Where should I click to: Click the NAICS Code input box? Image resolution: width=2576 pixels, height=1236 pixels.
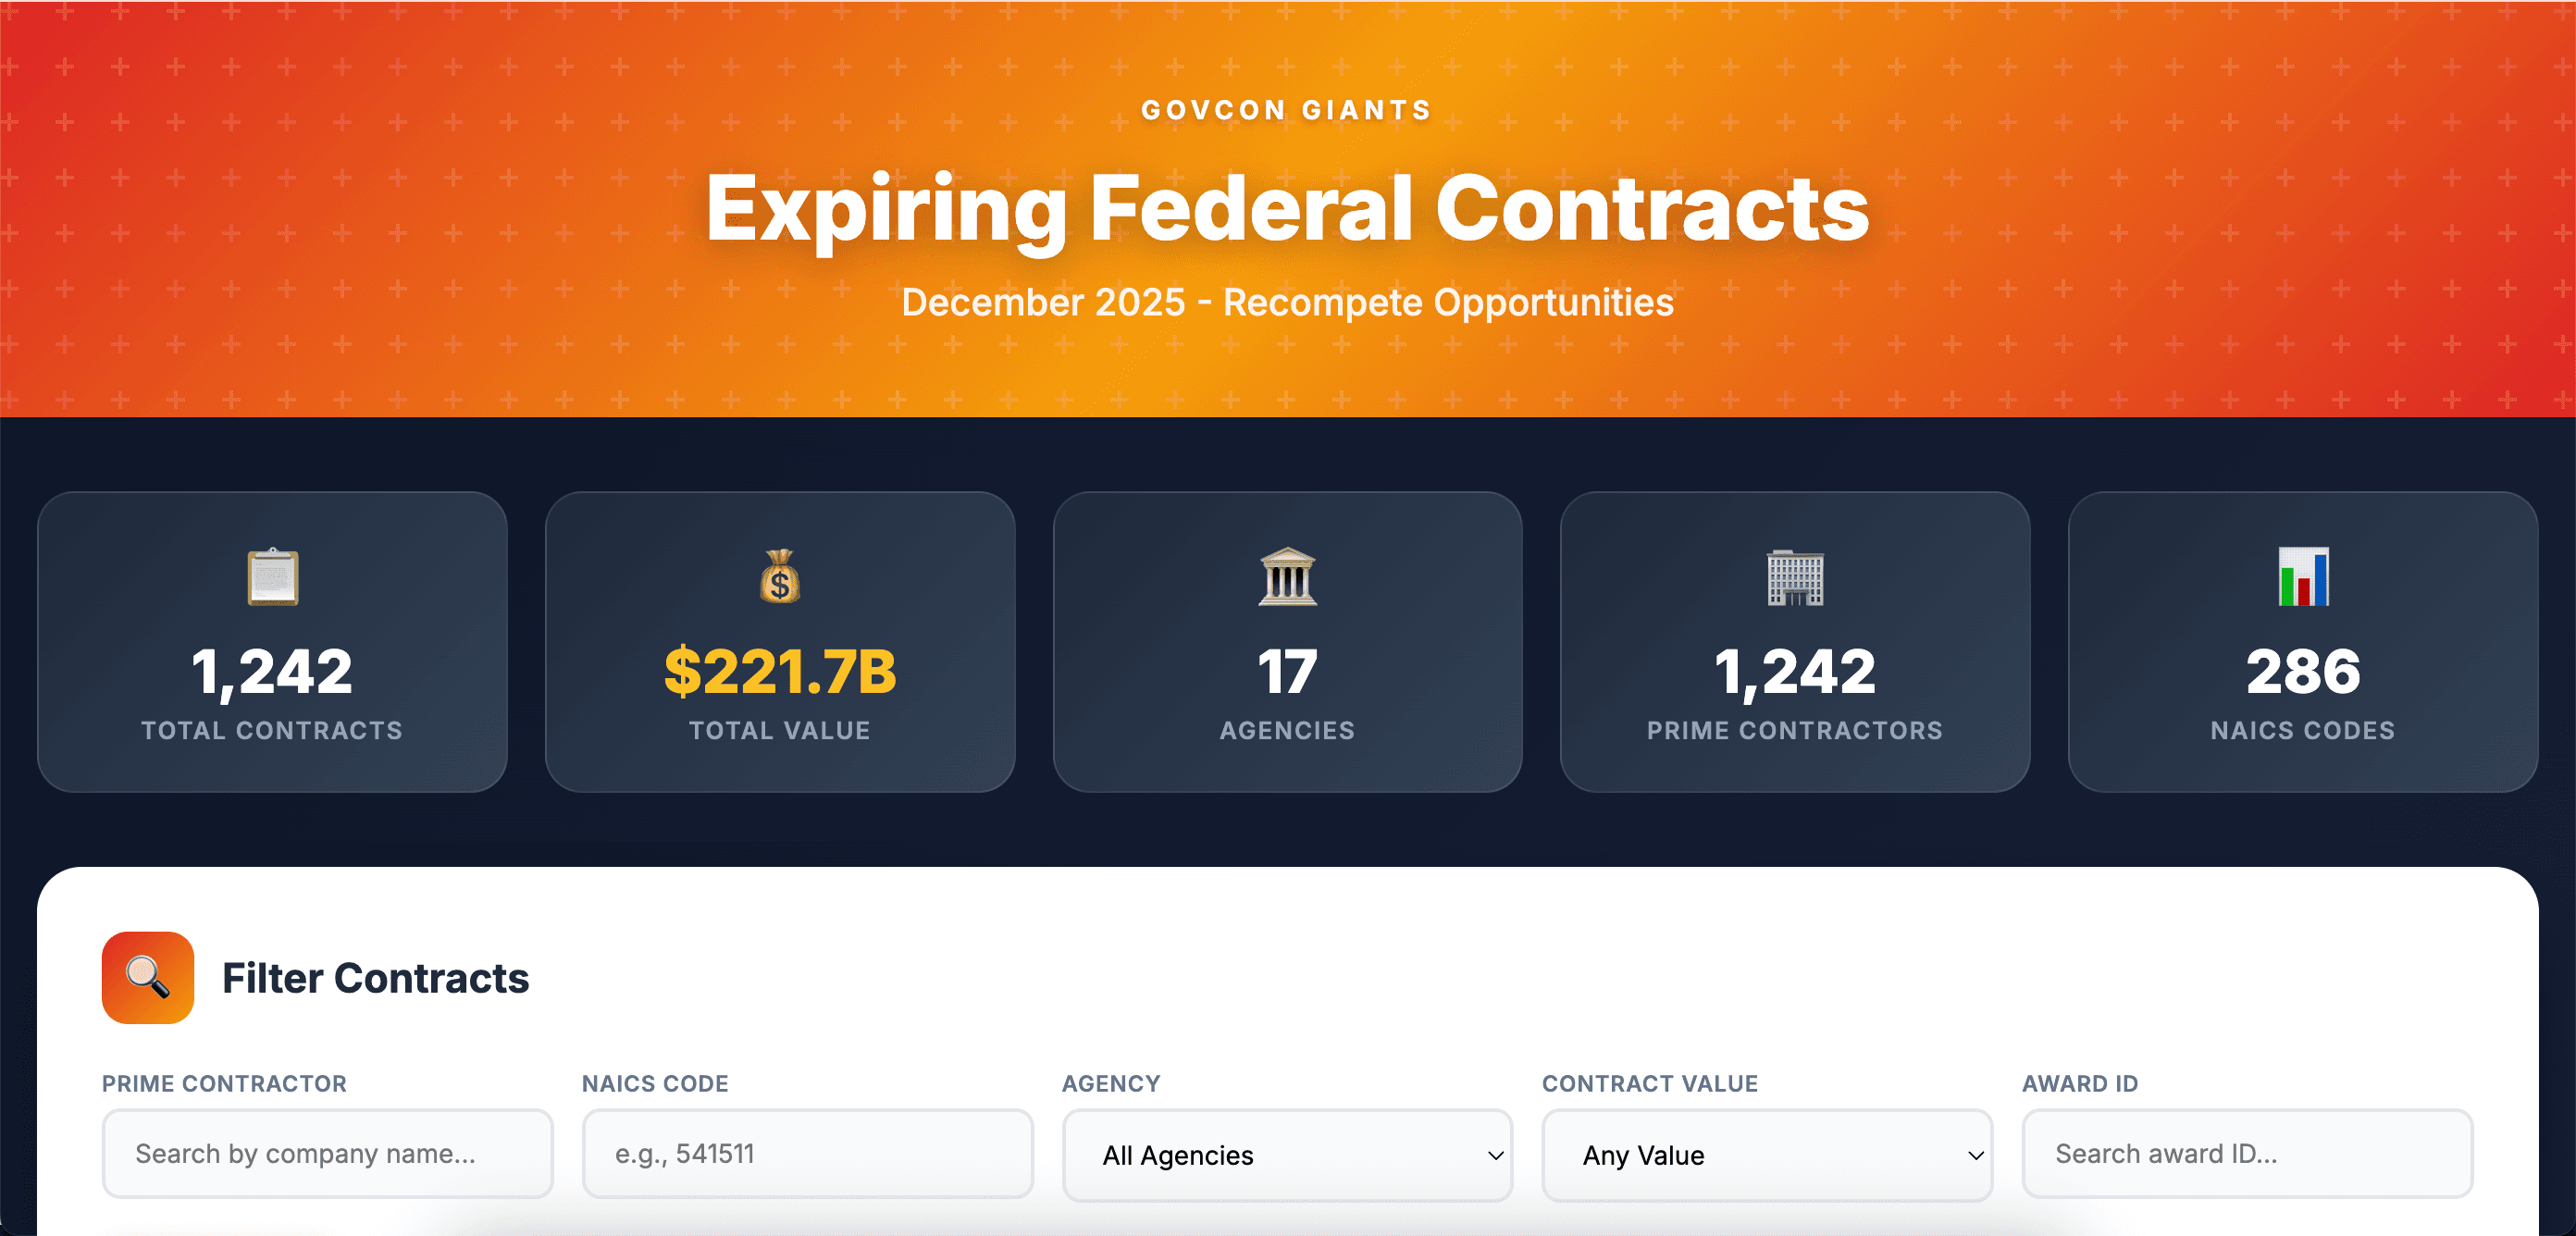pyautogui.click(x=806, y=1155)
